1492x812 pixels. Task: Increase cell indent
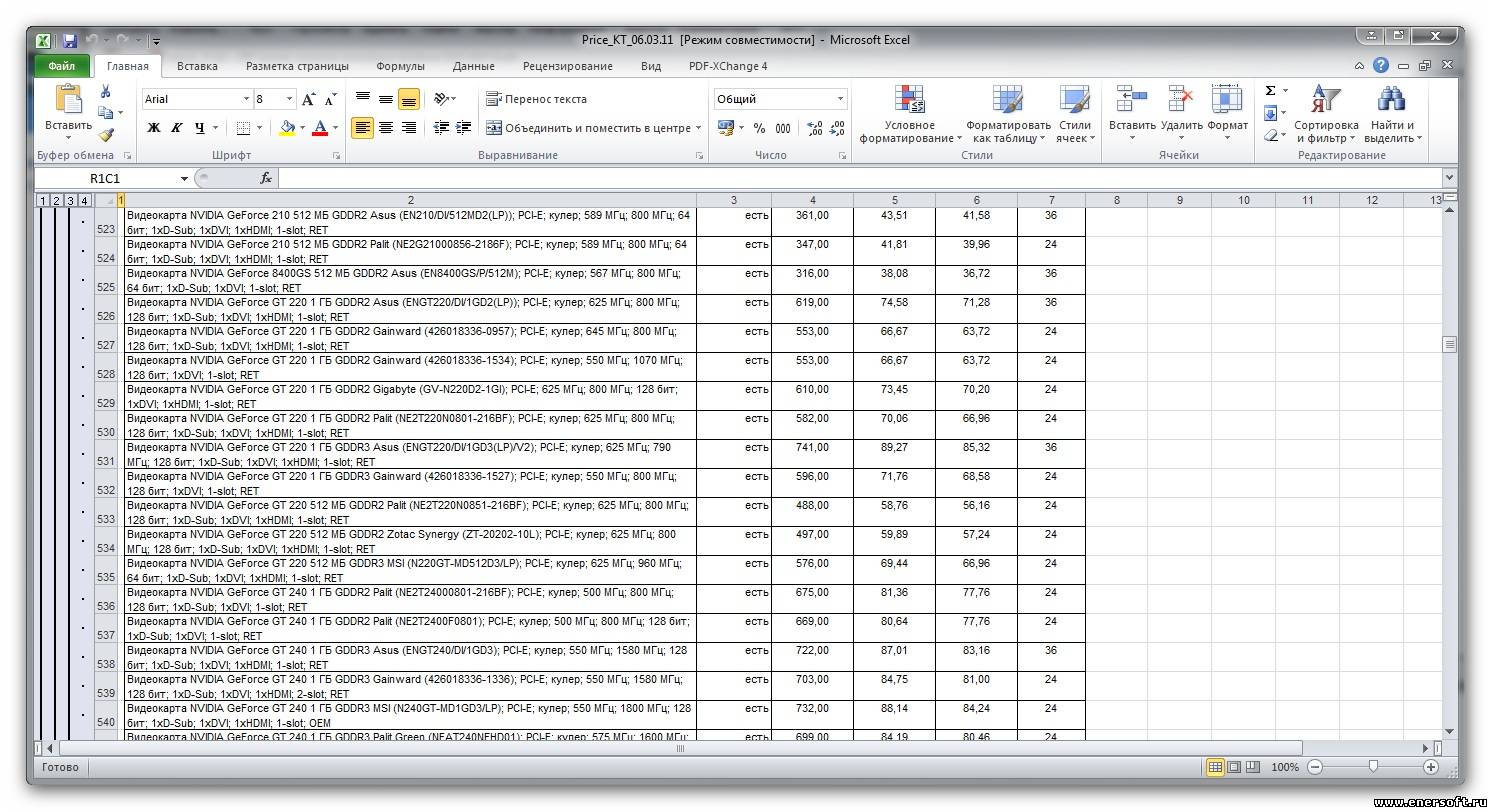pyautogui.click(x=463, y=127)
